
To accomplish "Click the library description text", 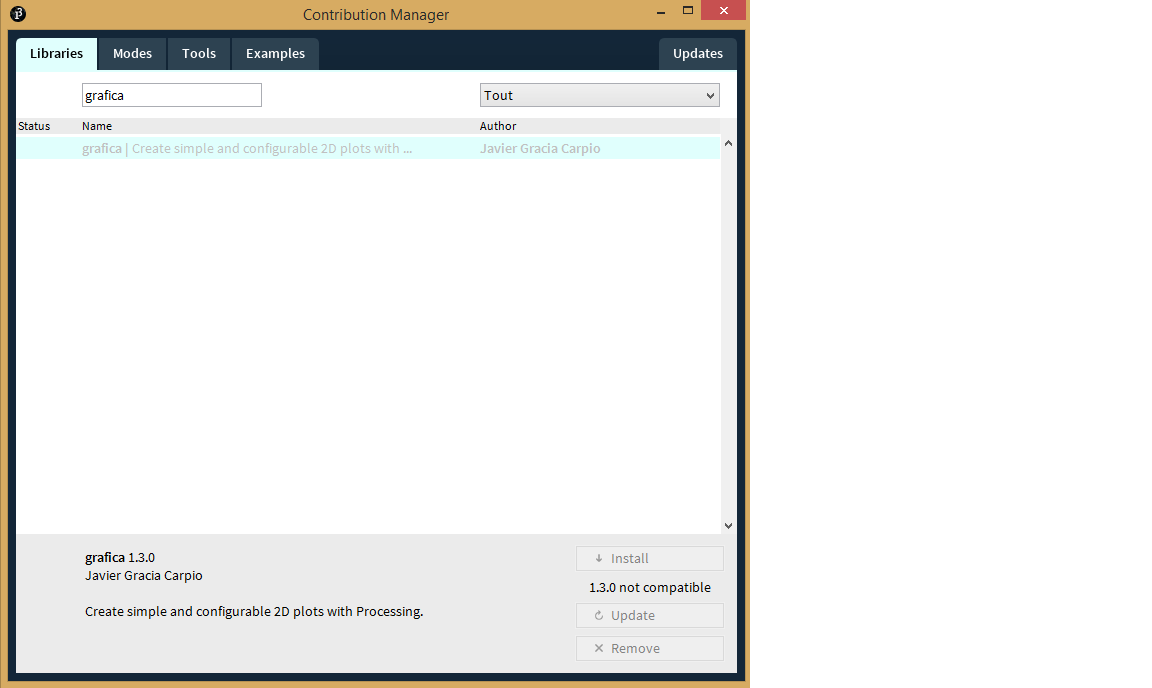I will tap(254, 612).
